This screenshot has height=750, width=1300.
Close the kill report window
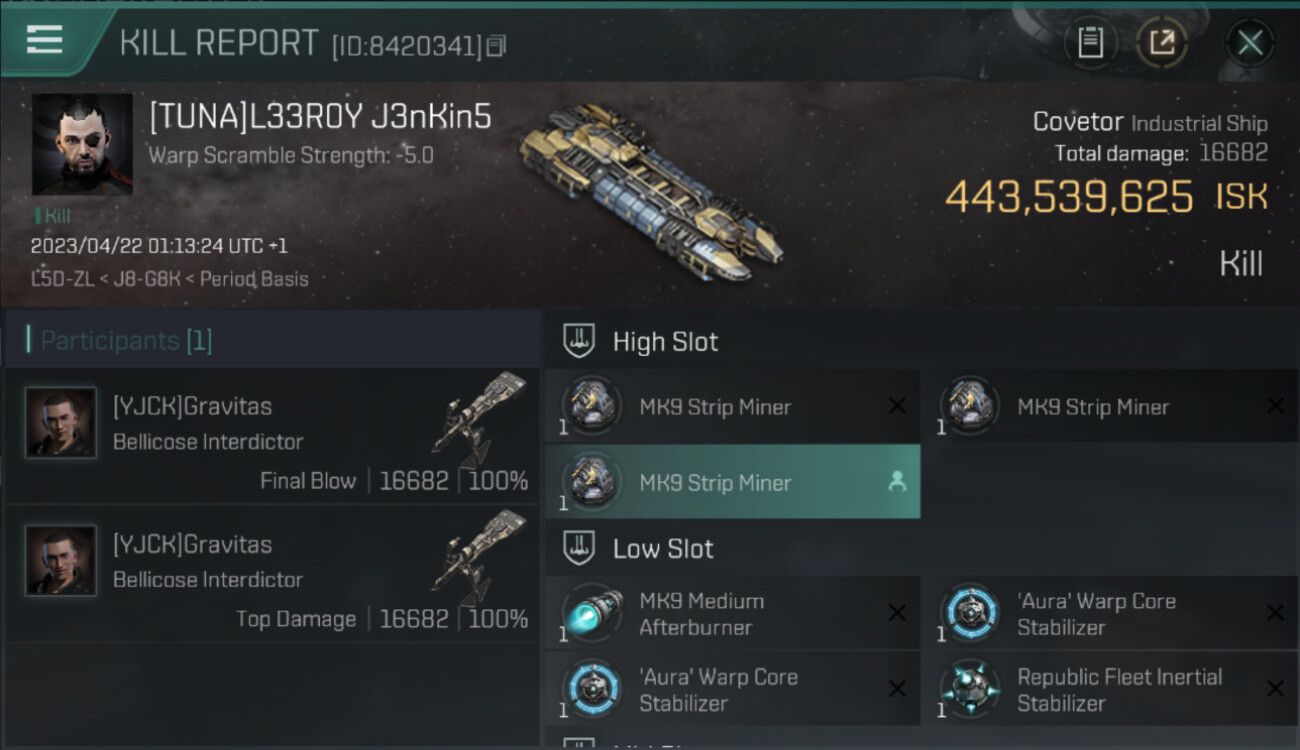pos(1249,43)
